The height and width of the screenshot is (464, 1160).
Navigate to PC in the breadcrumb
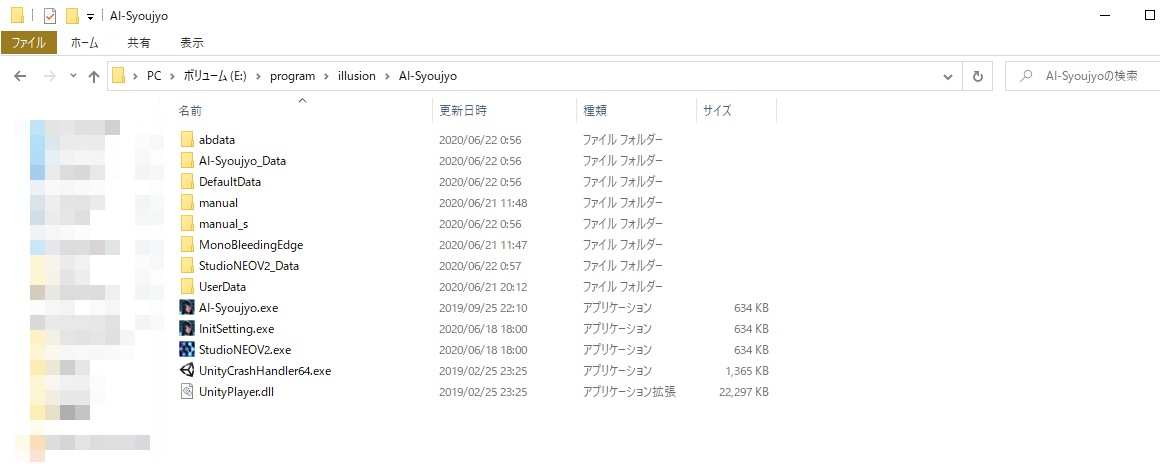[154, 75]
